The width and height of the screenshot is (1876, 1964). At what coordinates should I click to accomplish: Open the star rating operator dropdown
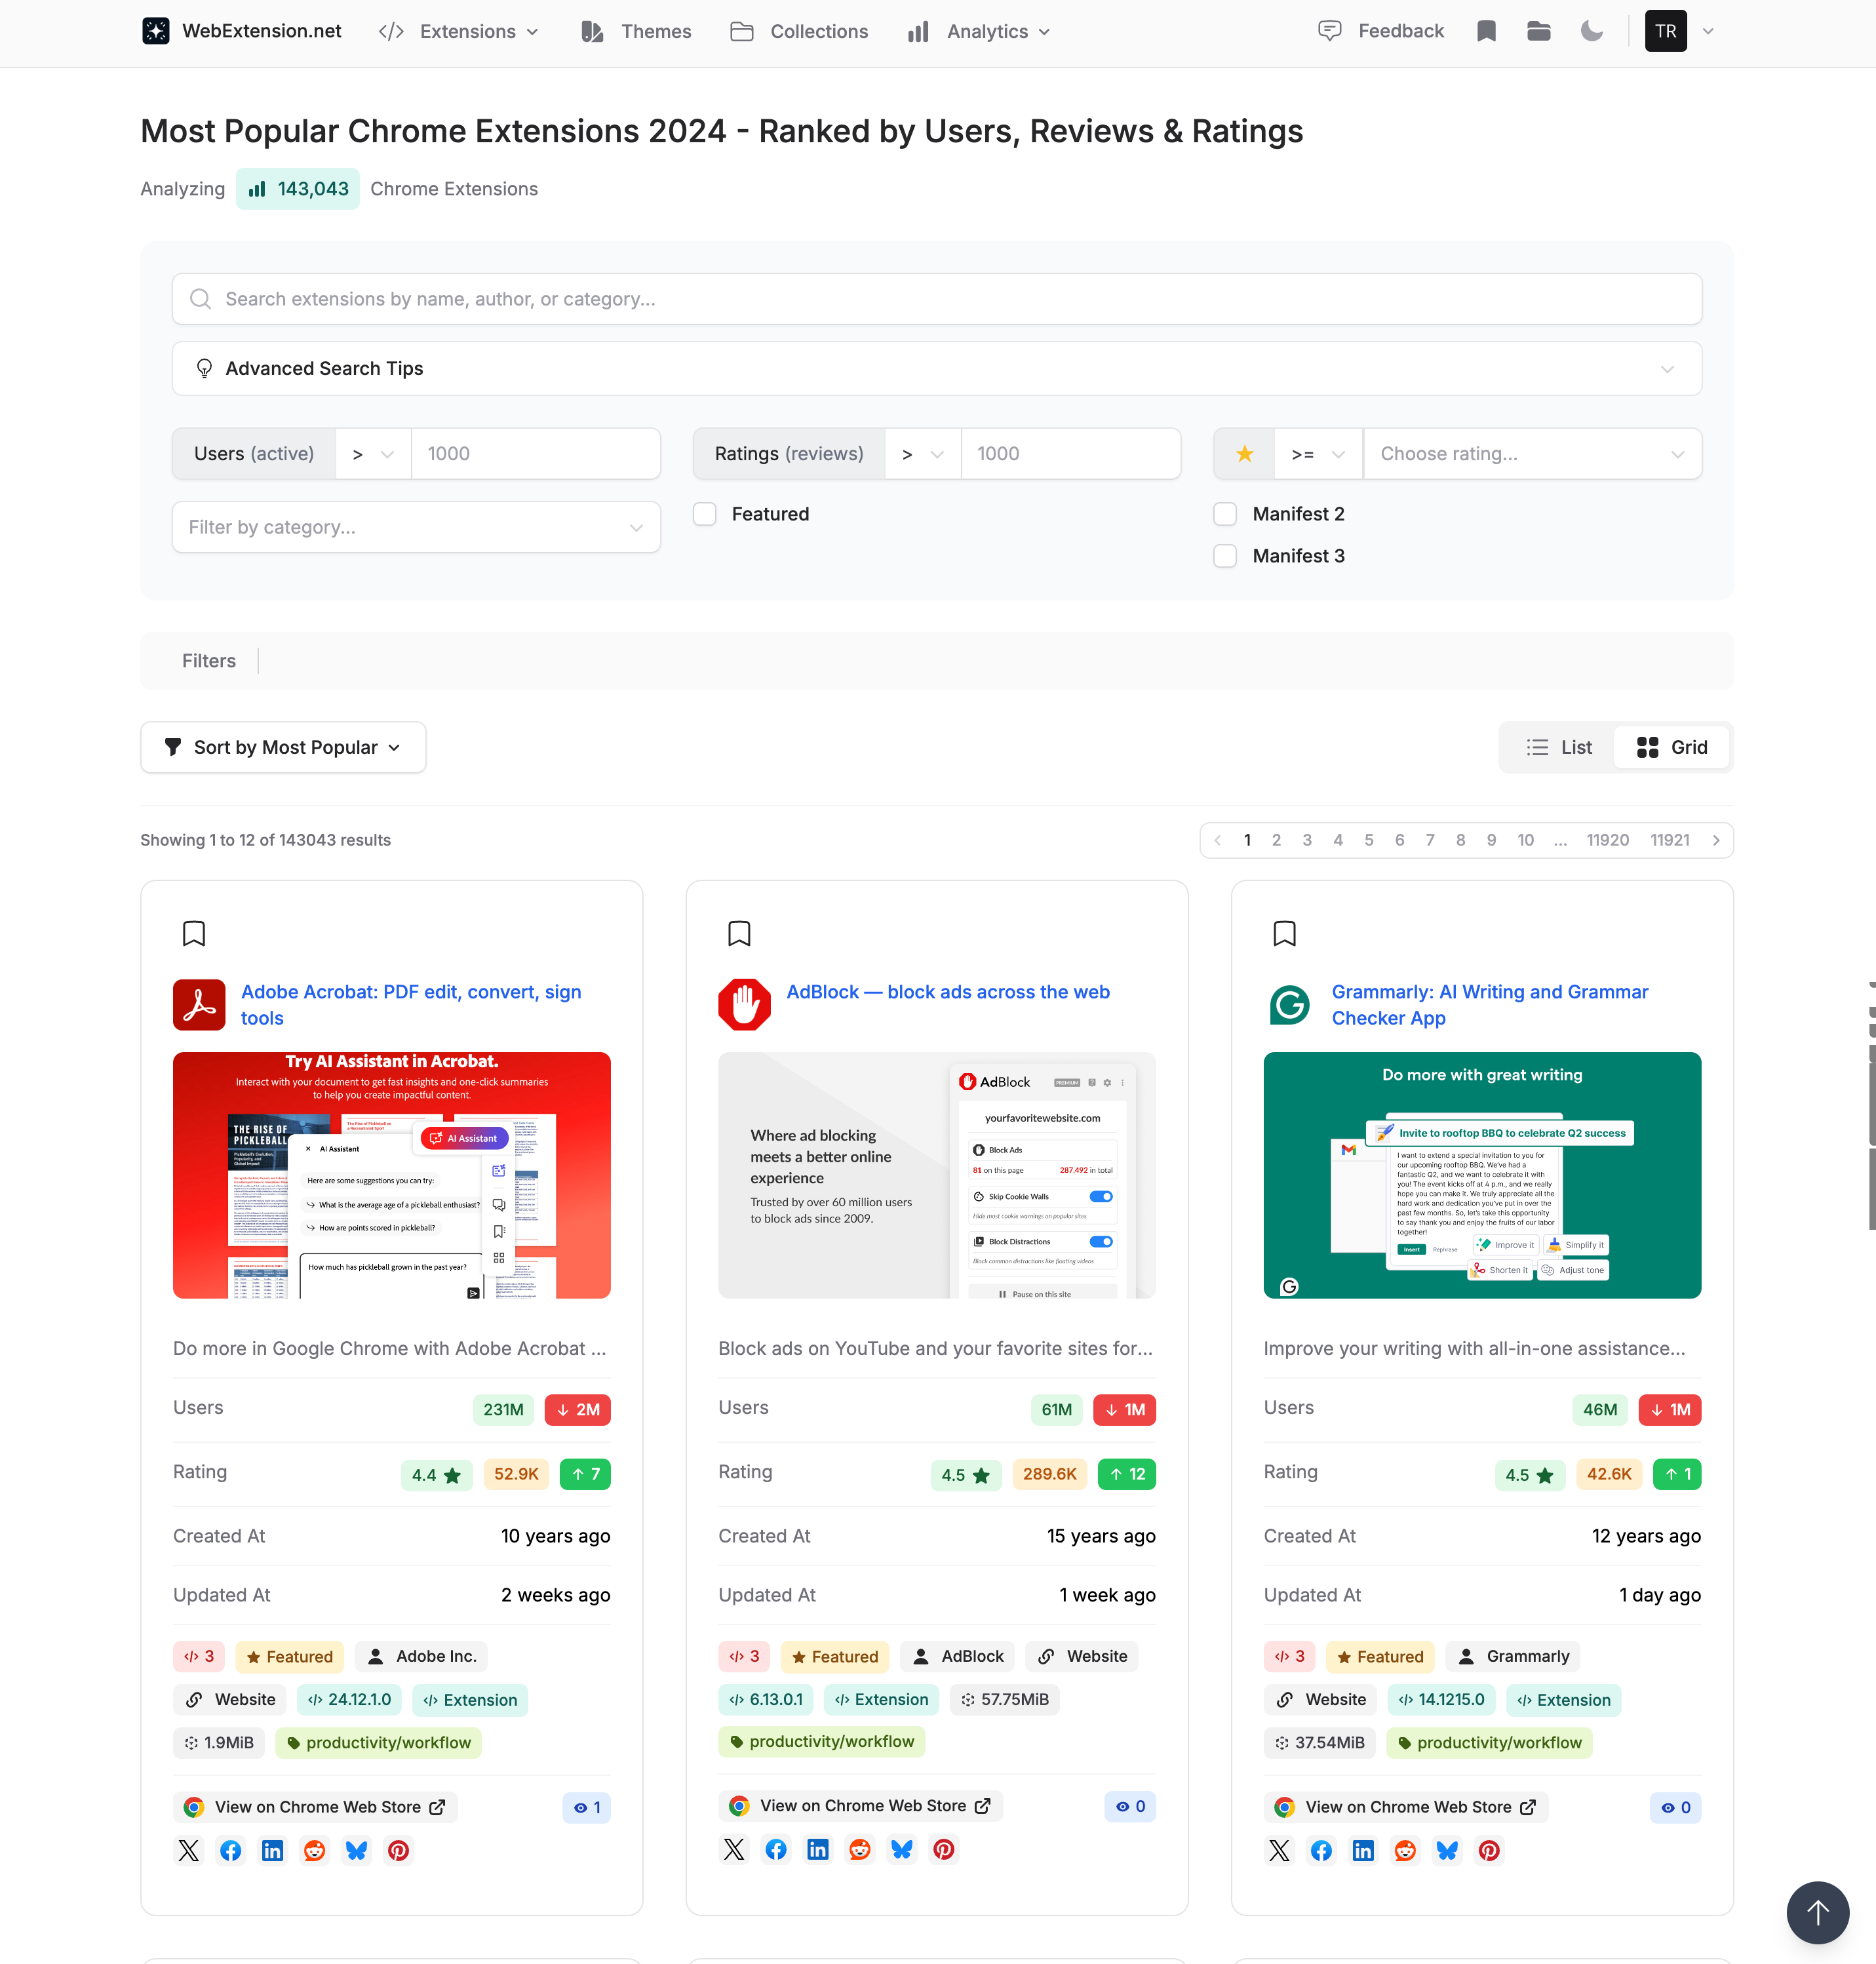[x=1319, y=454]
